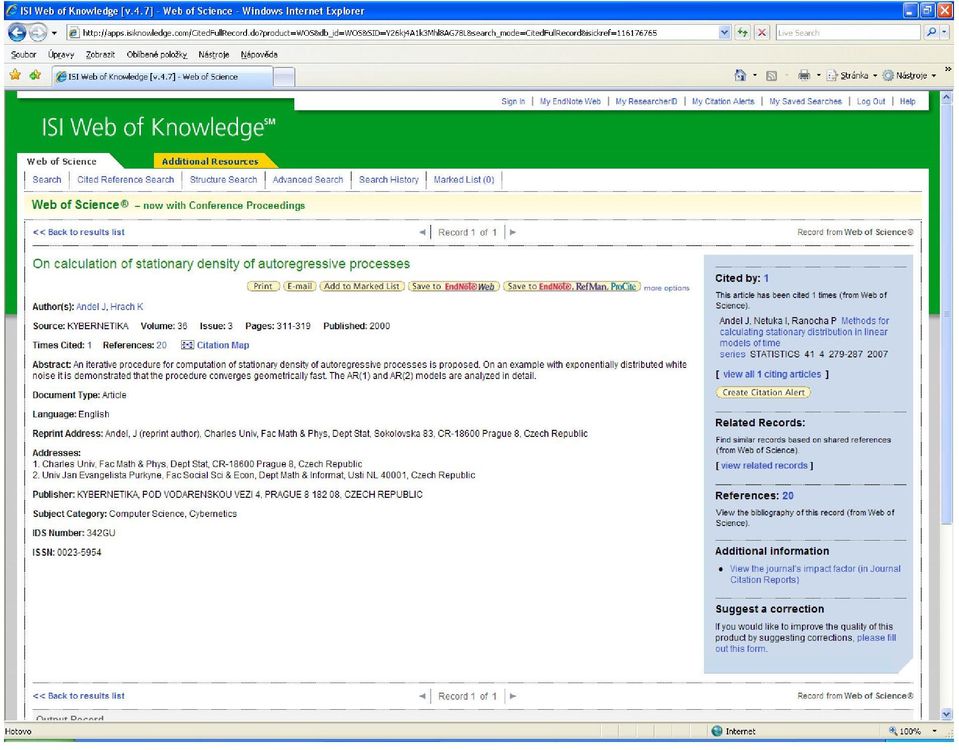
Task: Open Favorites Center star icon
Action: [x=15, y=75]
